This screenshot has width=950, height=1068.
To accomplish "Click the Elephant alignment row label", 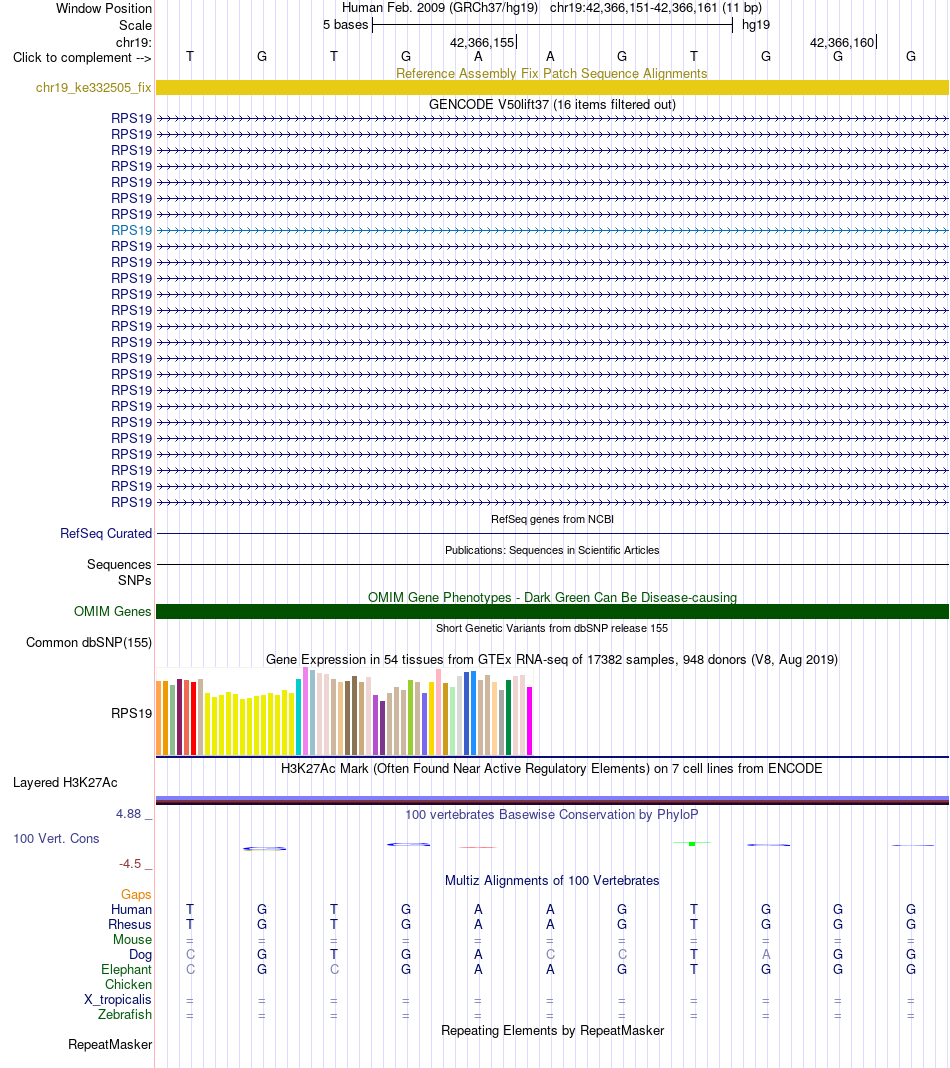I will click(126, 969).
